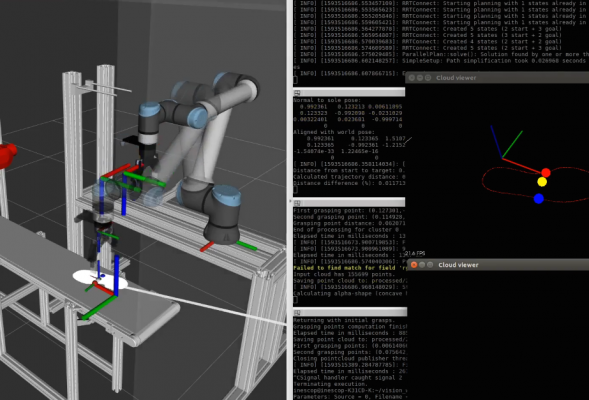Maximize the lower Cloud viewer window
The height and width of the screenshot is (400, 589).
tap(430, 265)
